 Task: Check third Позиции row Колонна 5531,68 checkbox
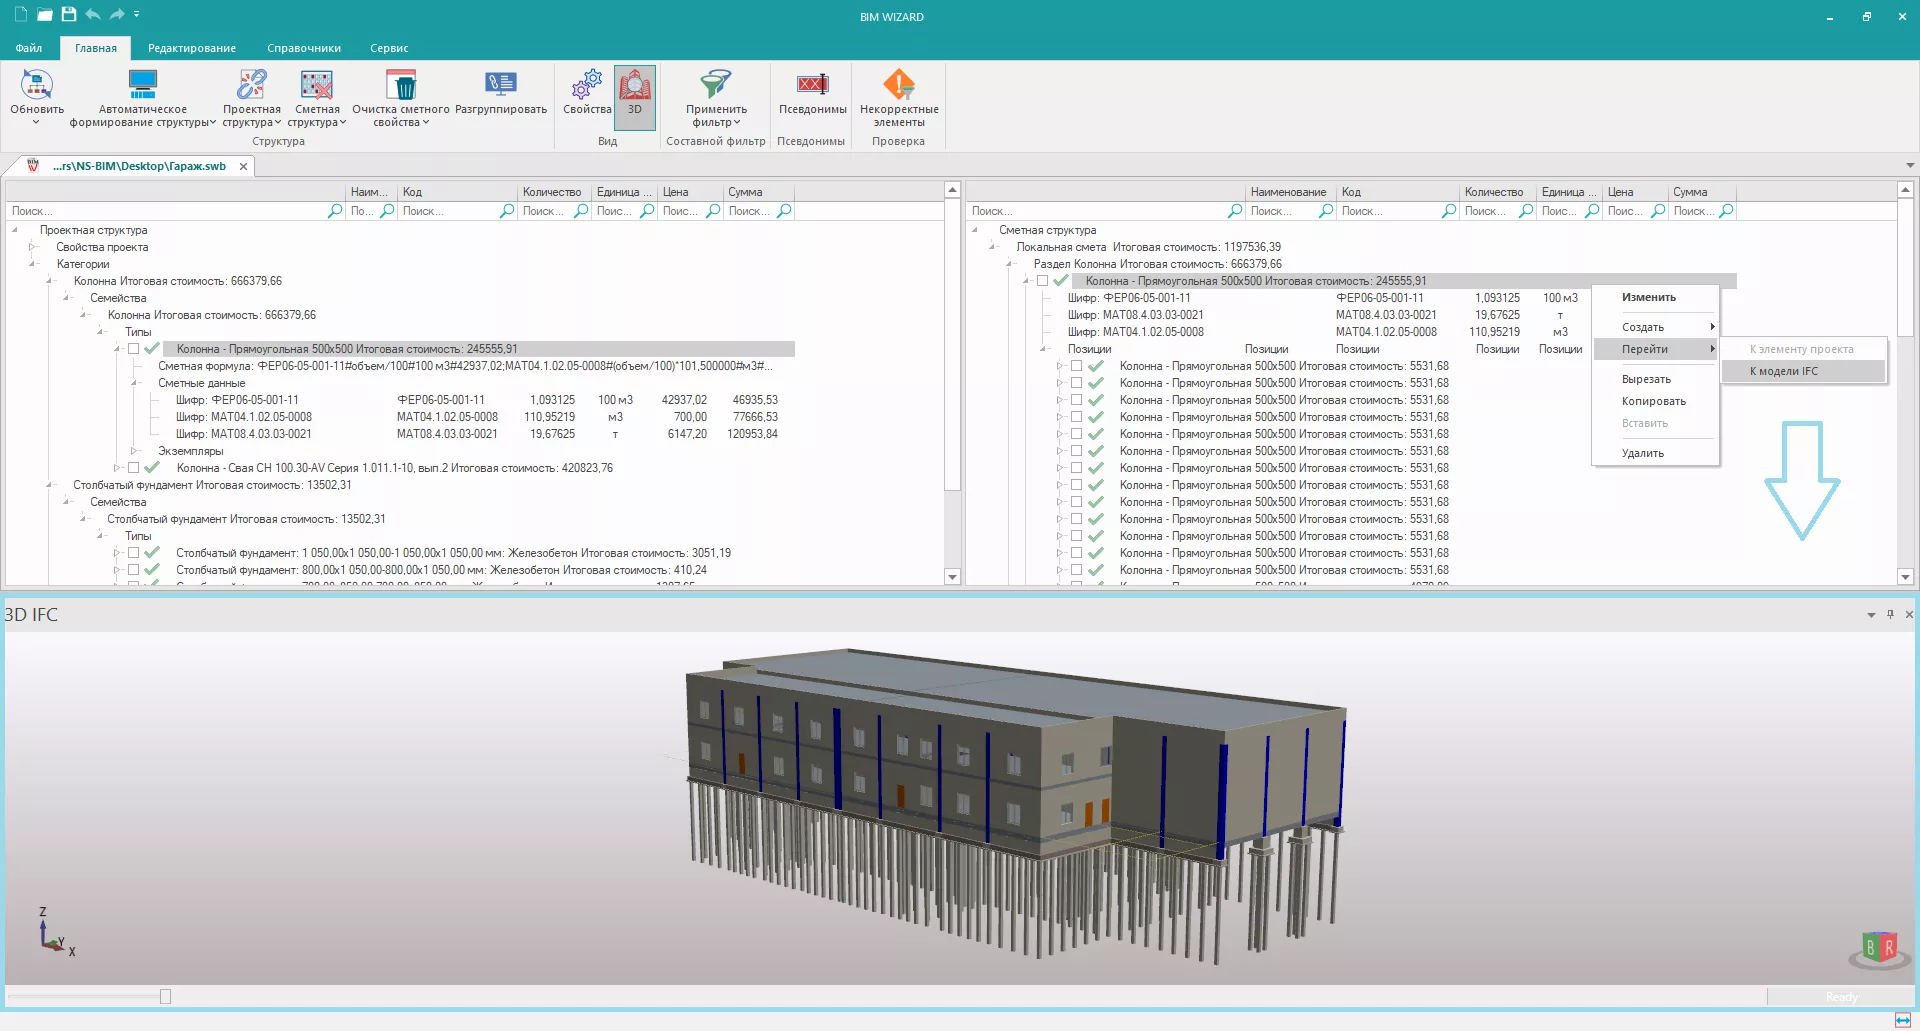tap(1076, 400)
